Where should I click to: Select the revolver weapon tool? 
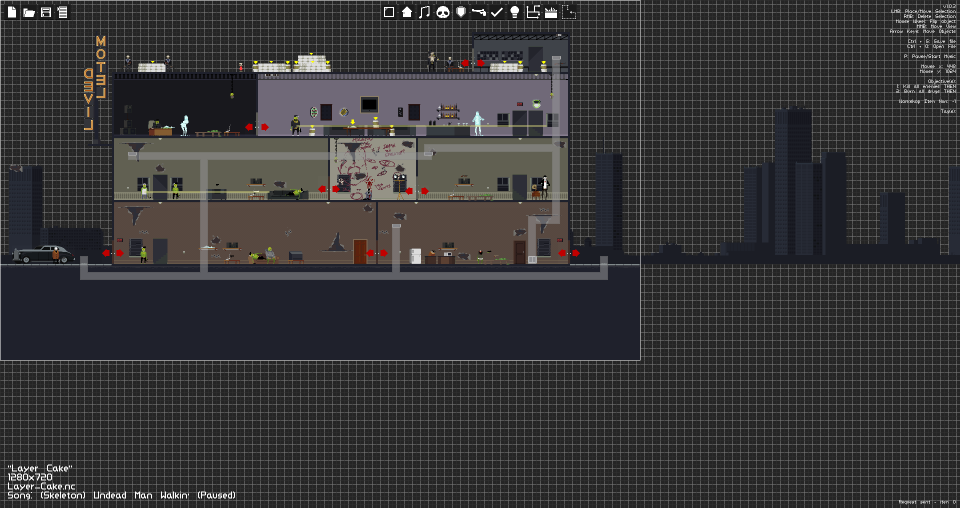coord(479,12)
